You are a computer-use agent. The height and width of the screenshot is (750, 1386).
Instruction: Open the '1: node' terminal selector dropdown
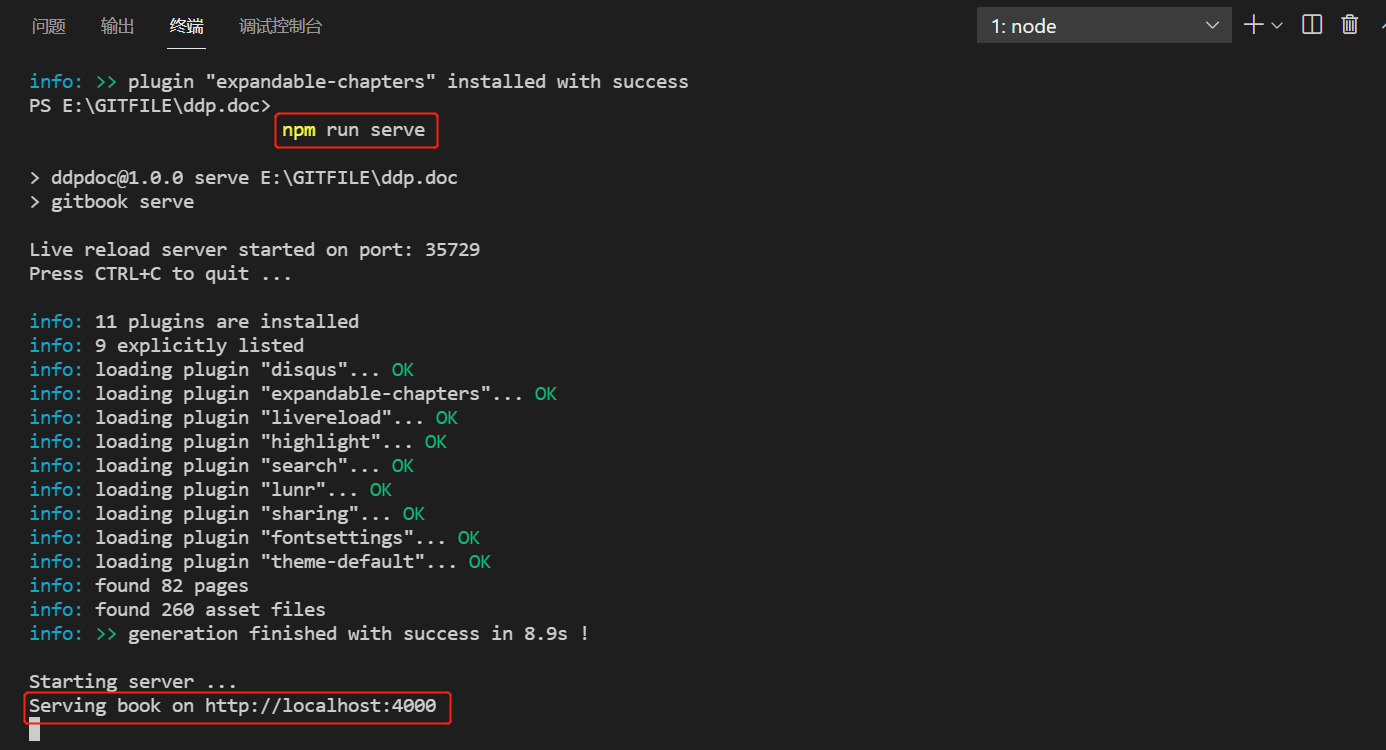click(1103, 26)
